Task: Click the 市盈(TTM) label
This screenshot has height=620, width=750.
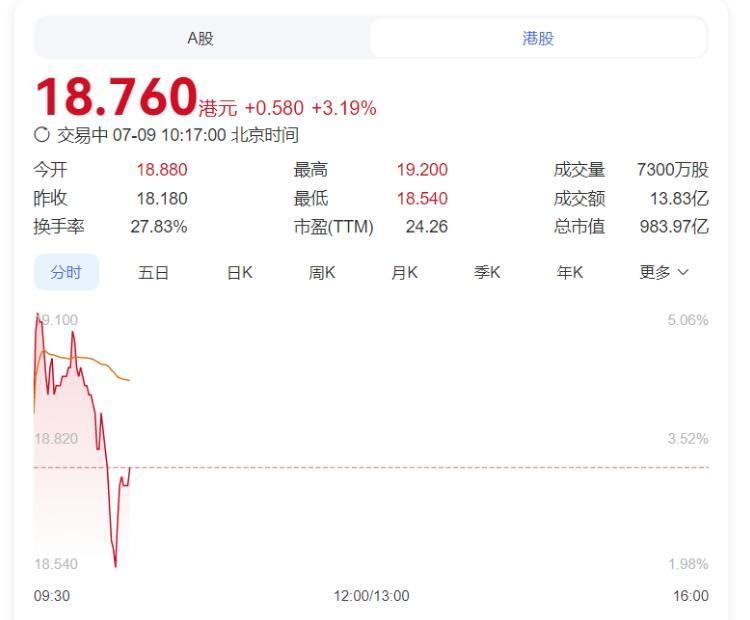Action: point(333,226)
